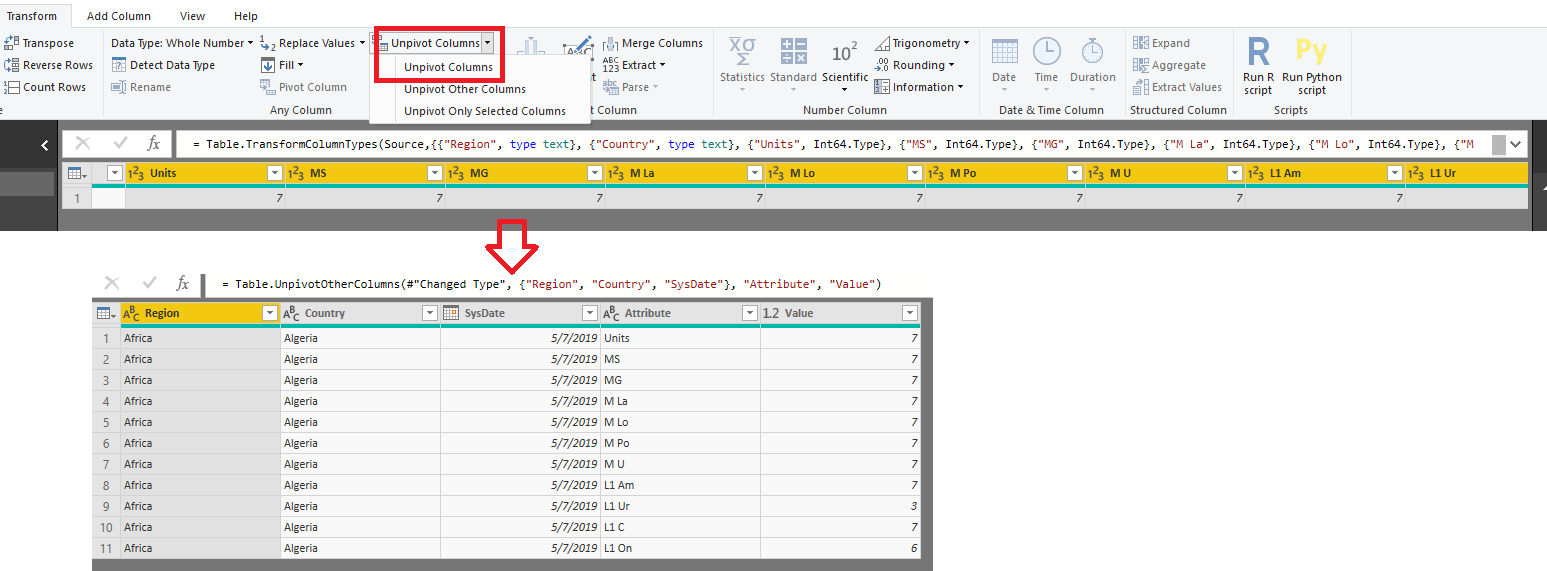This screenshot has height=571, width=1547.
Task: Select row 9 cell 'L1 Ur'
Action: click(680, 506)
